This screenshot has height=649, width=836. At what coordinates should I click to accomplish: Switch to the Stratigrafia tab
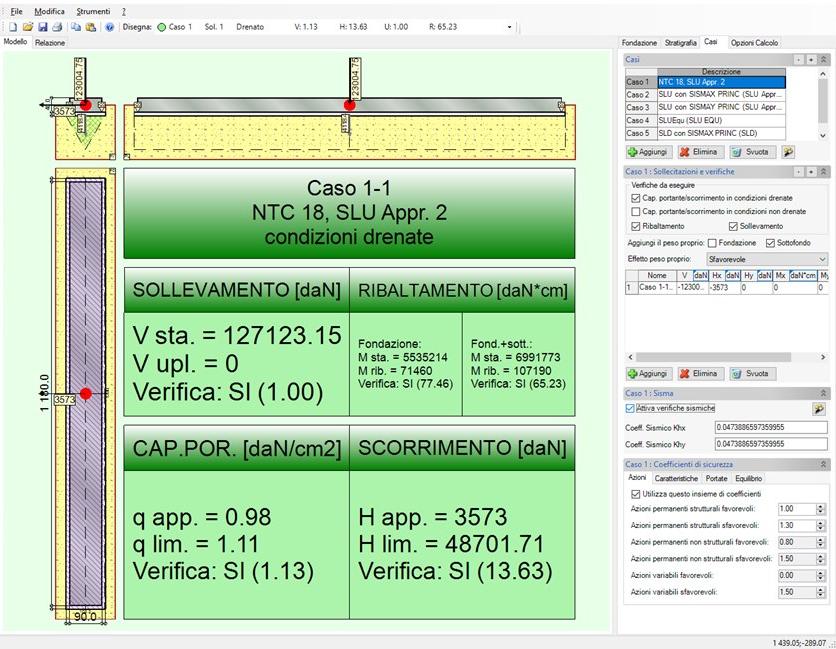click(680, 43)
